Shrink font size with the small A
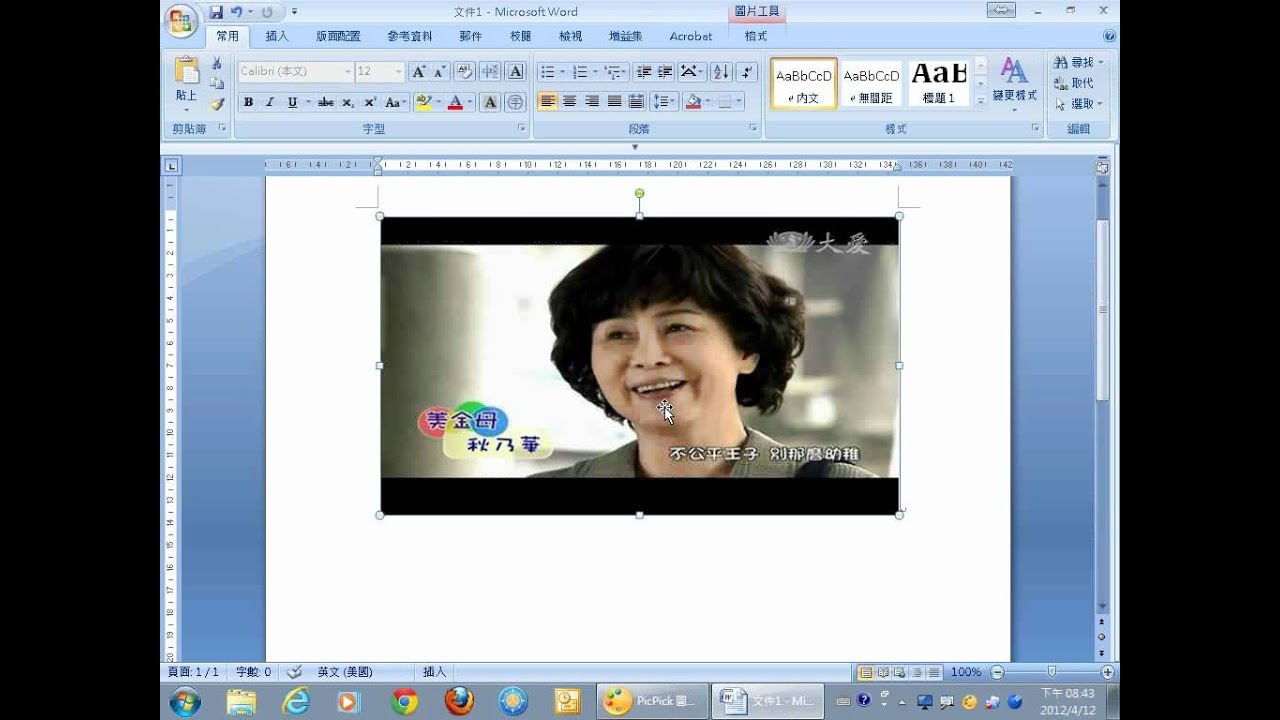1280x720 pixels. [440, 71]
